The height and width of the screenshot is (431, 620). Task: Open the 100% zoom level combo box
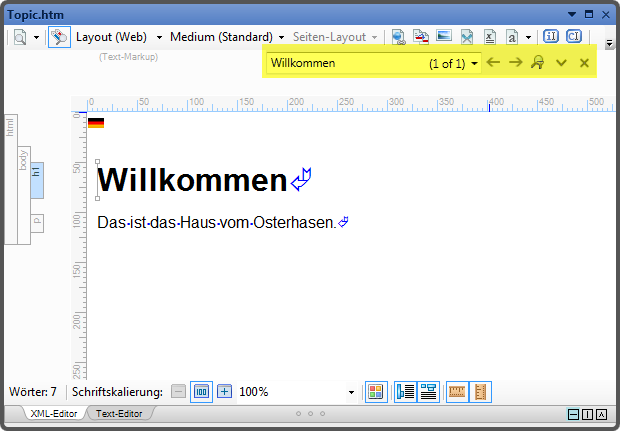[x=350, y=392]
